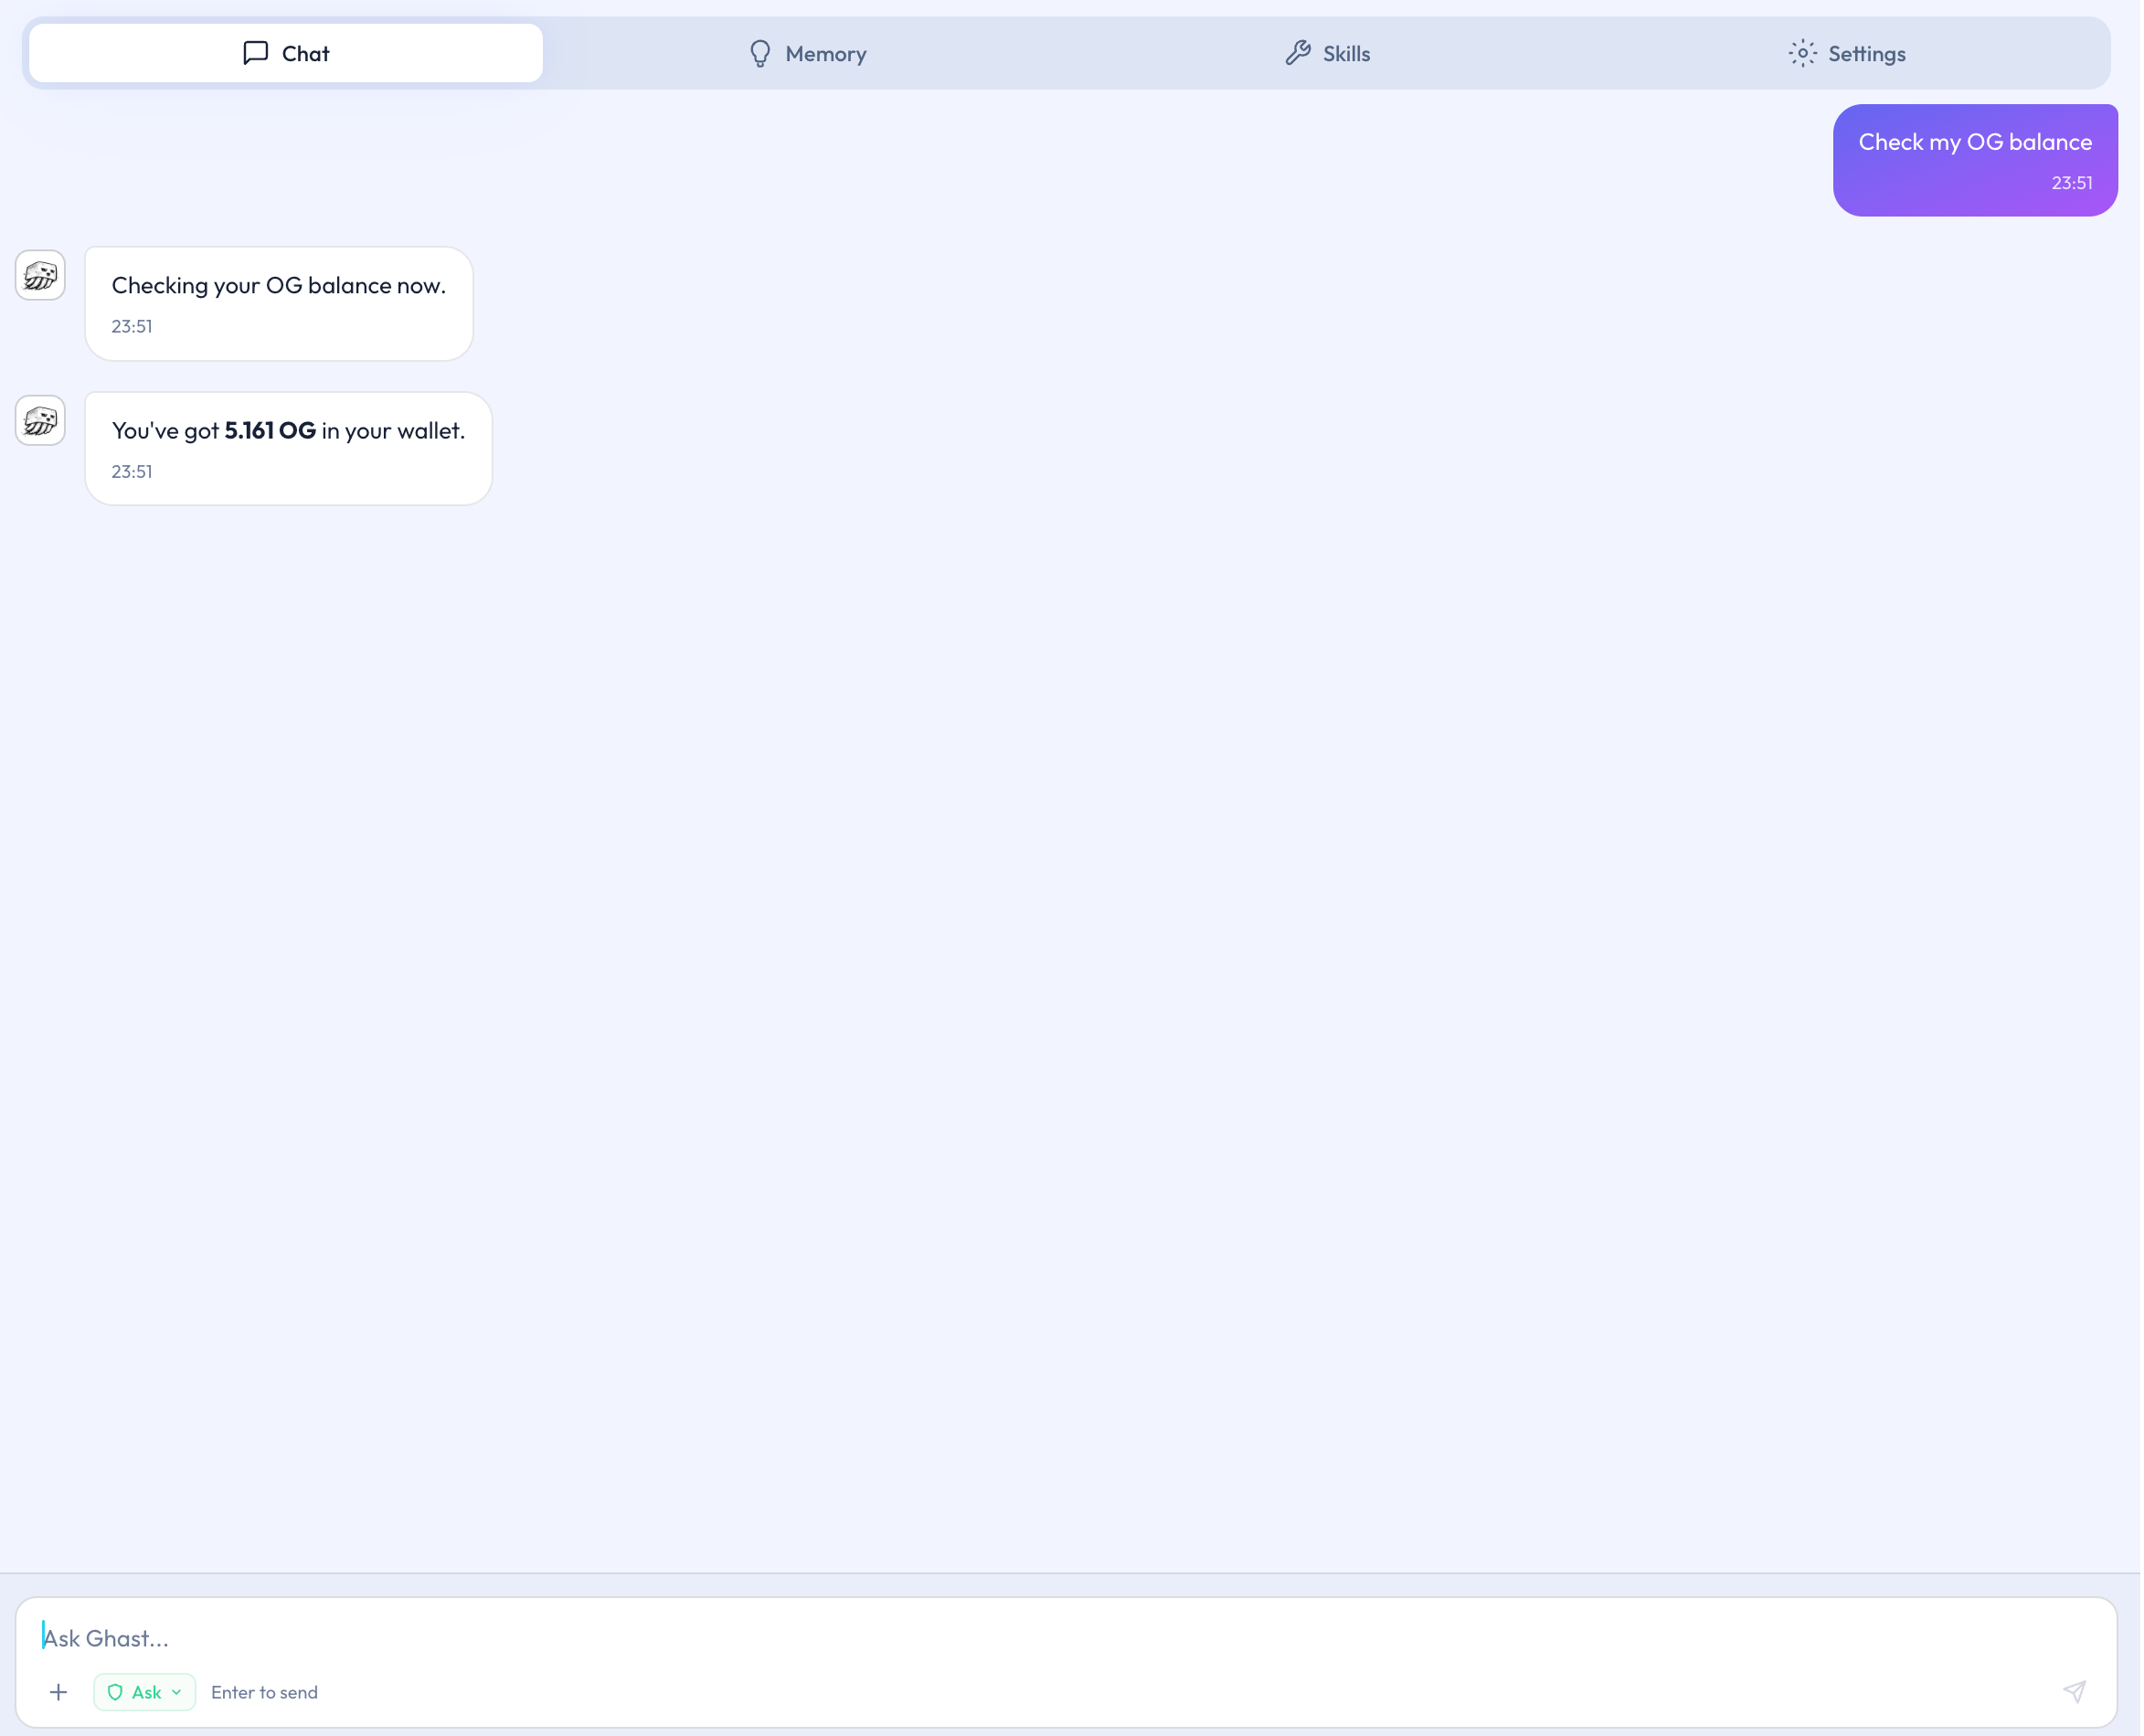Click the 'Check my OG balance' user message

[x=1976, y=143]
